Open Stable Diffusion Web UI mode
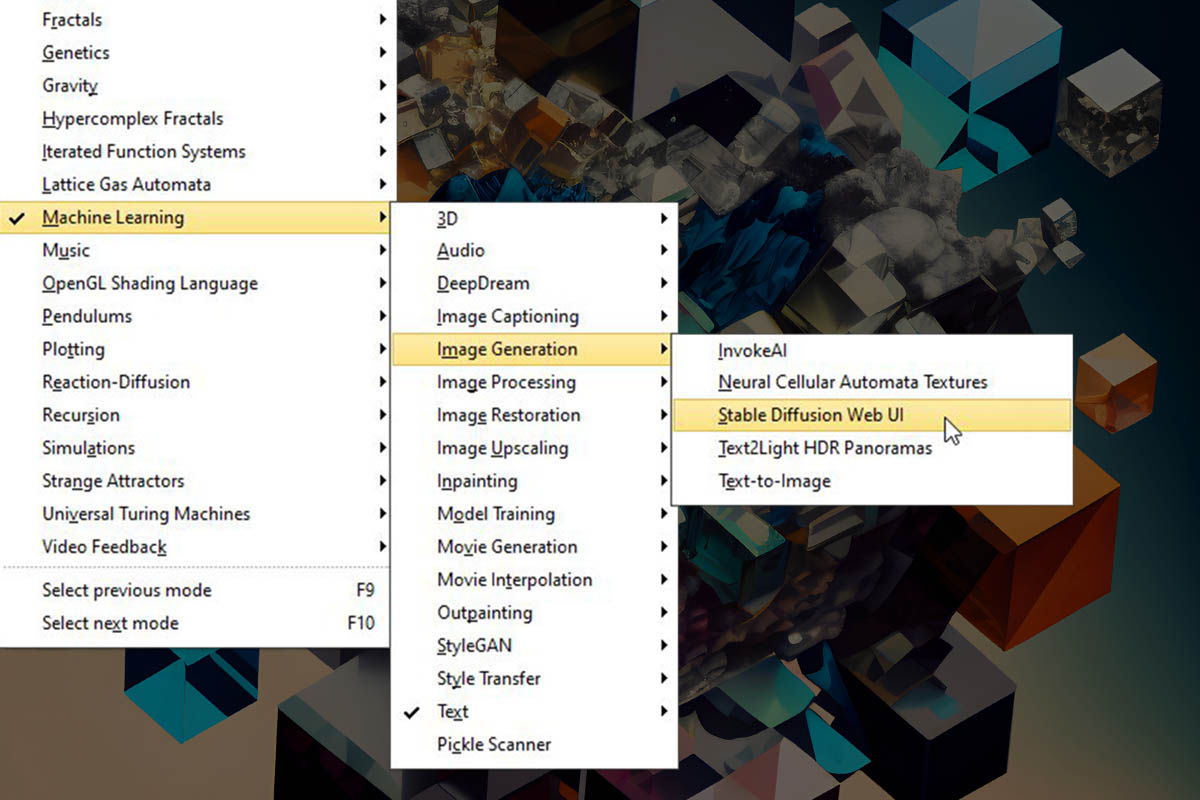 810,415
